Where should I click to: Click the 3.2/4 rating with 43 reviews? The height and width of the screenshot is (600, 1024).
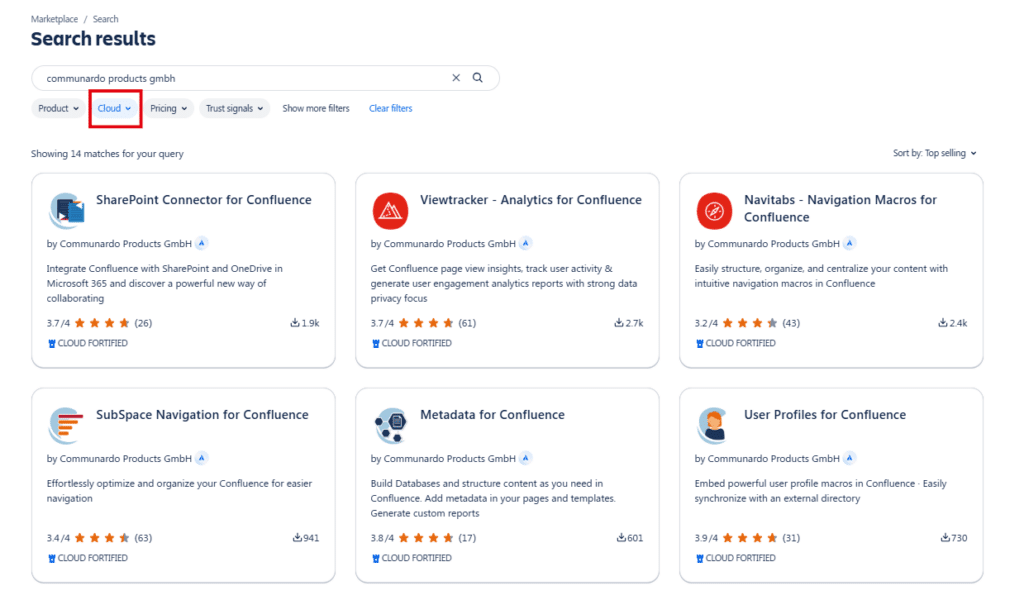click(747, 323)
